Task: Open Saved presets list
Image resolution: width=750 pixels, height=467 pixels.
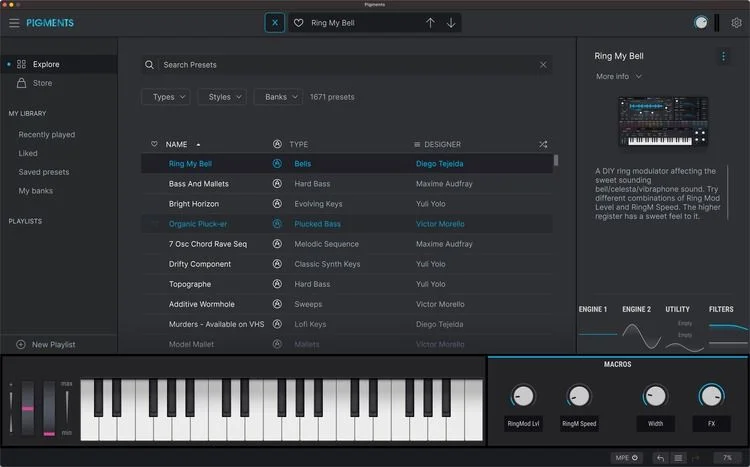Action: coord(44,172)
